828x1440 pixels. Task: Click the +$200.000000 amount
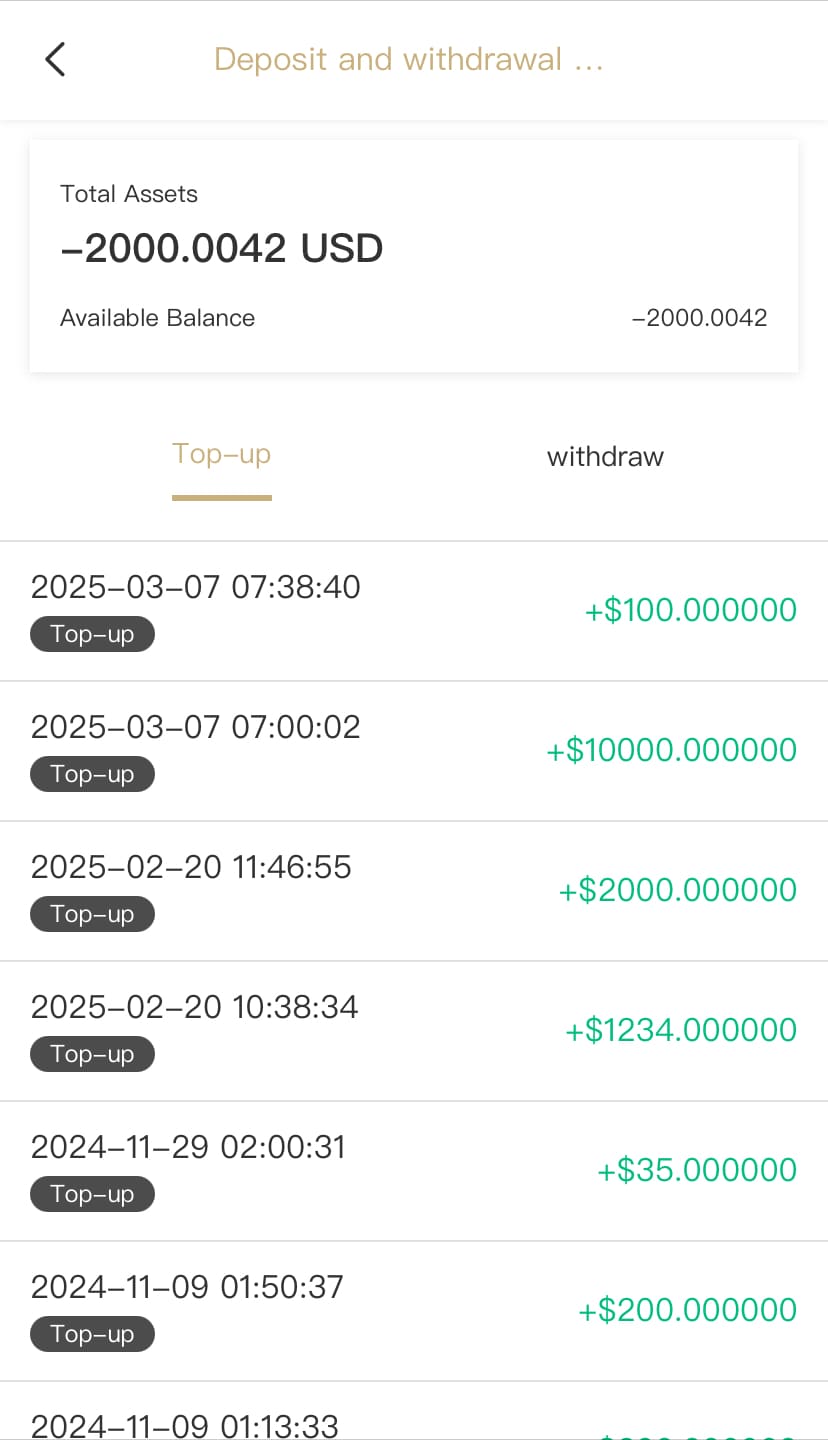click(687, 1310)
